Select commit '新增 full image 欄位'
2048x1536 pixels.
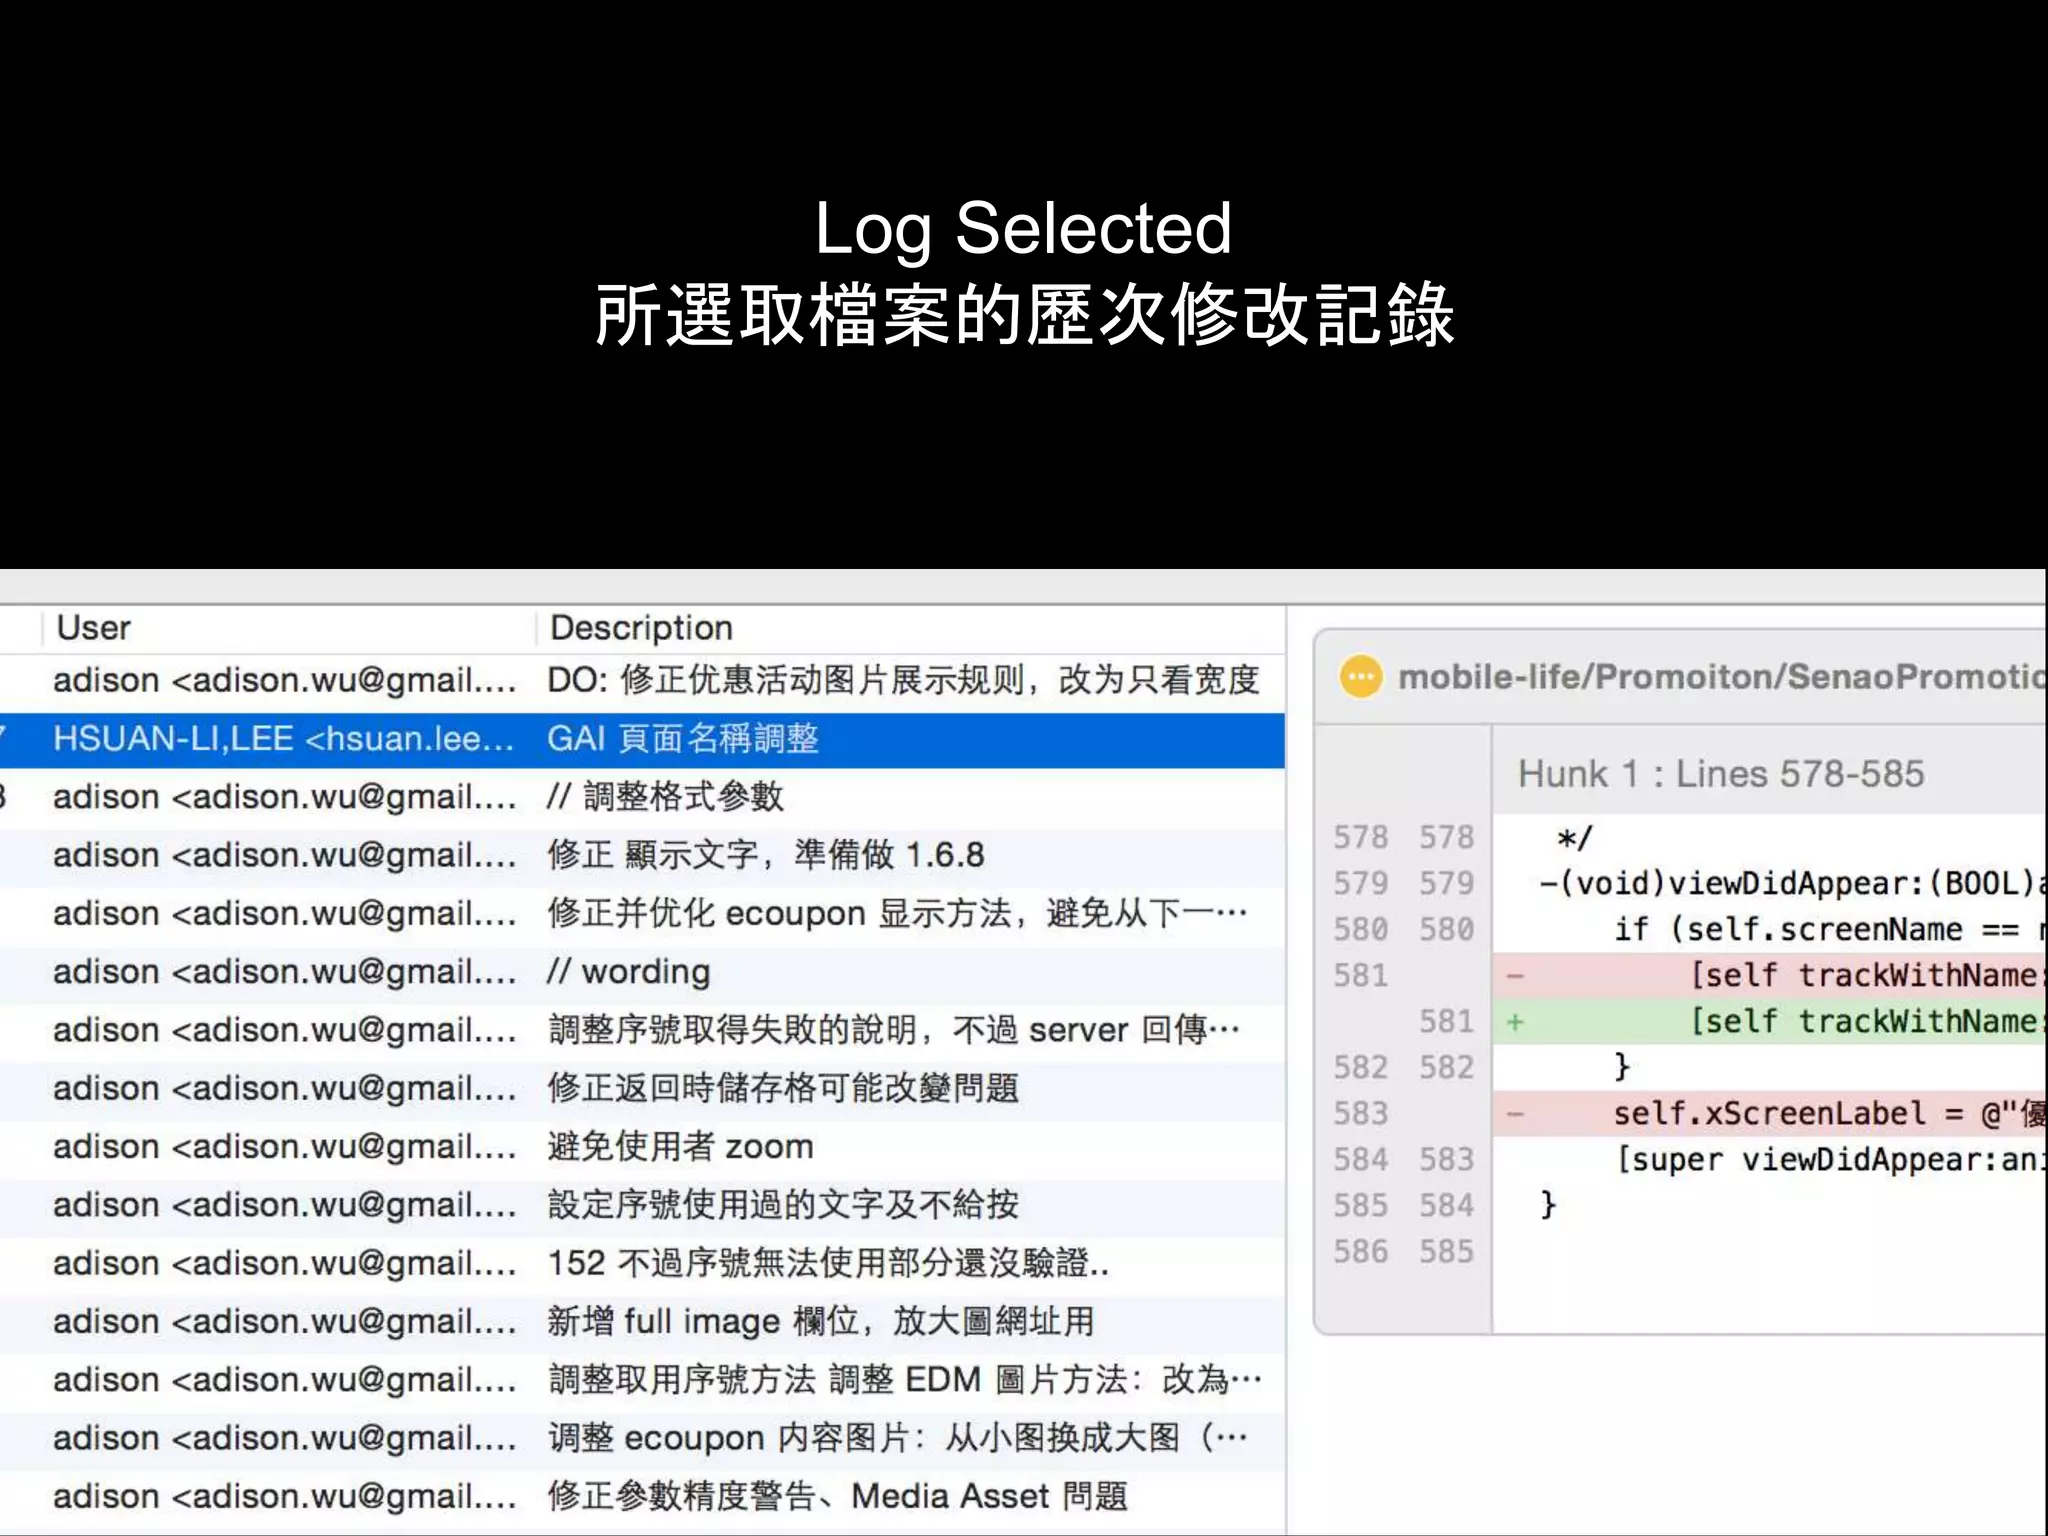pyautogui.click(x=642, y=1322)
